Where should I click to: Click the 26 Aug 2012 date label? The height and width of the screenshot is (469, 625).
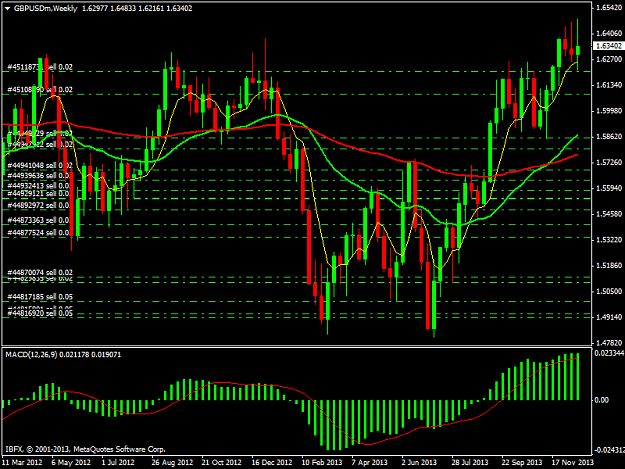172,463
